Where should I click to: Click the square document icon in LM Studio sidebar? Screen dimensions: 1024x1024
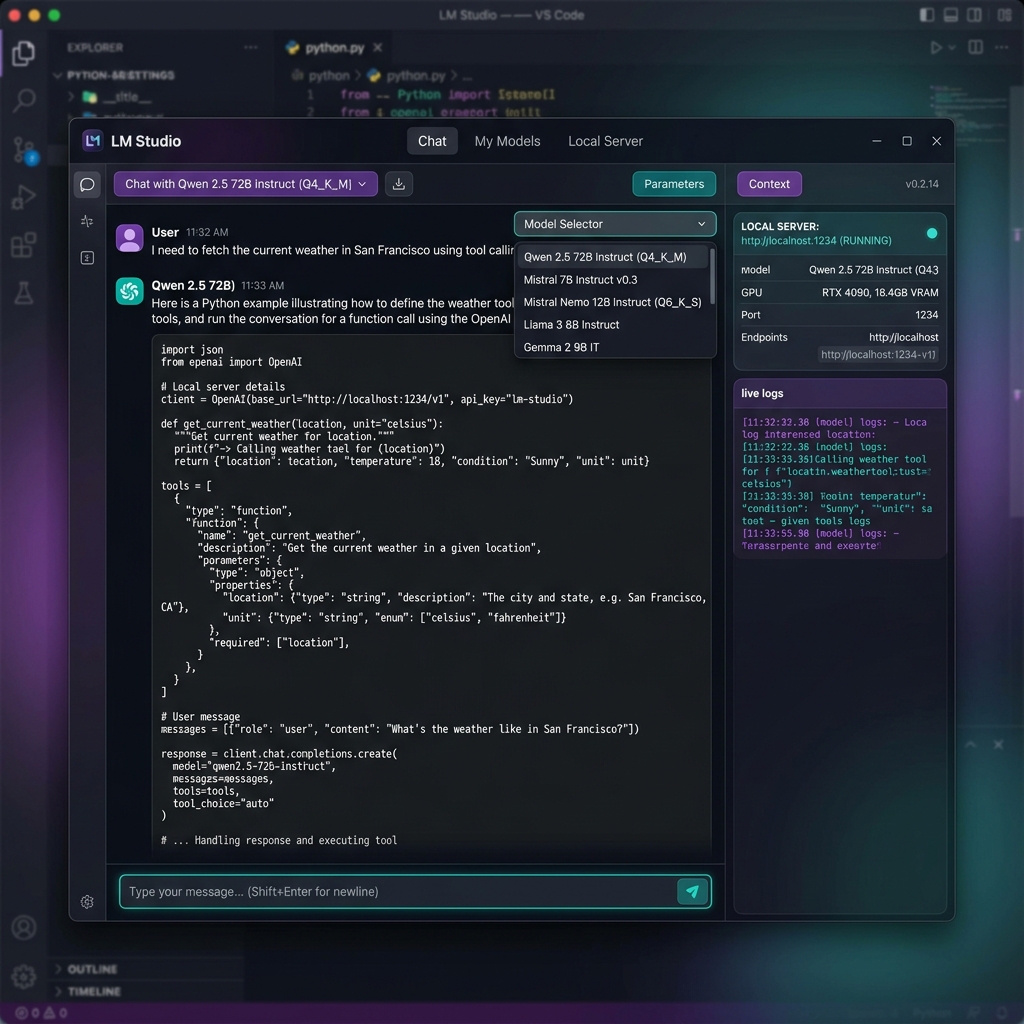[x=87, y=258]
